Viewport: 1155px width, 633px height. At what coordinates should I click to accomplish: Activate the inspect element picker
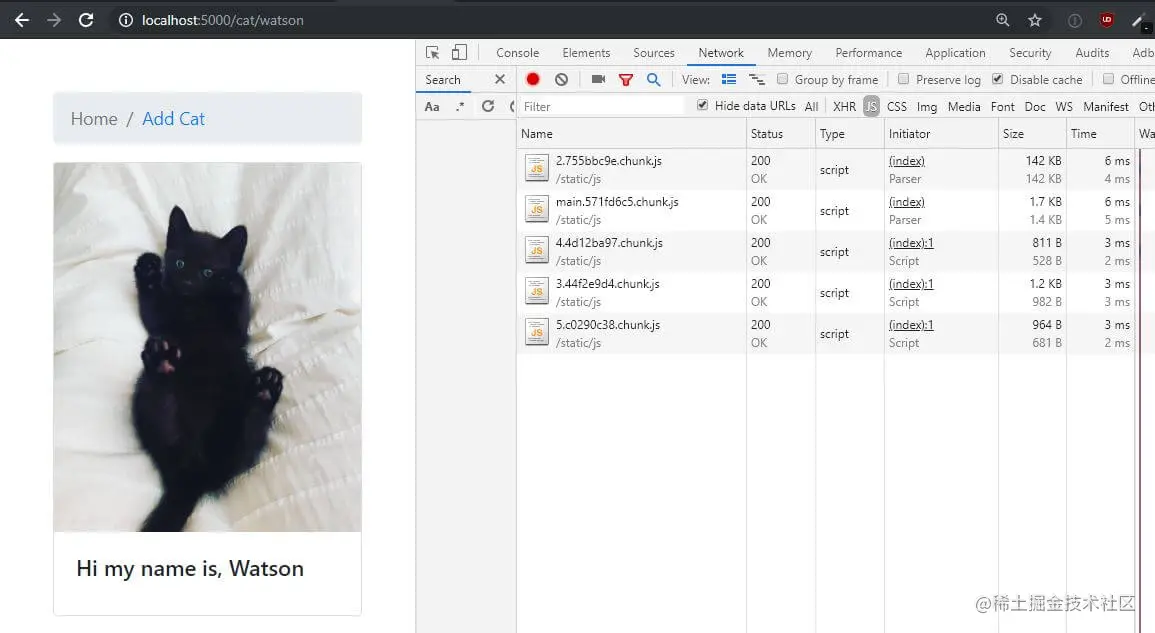pos(432,52)
